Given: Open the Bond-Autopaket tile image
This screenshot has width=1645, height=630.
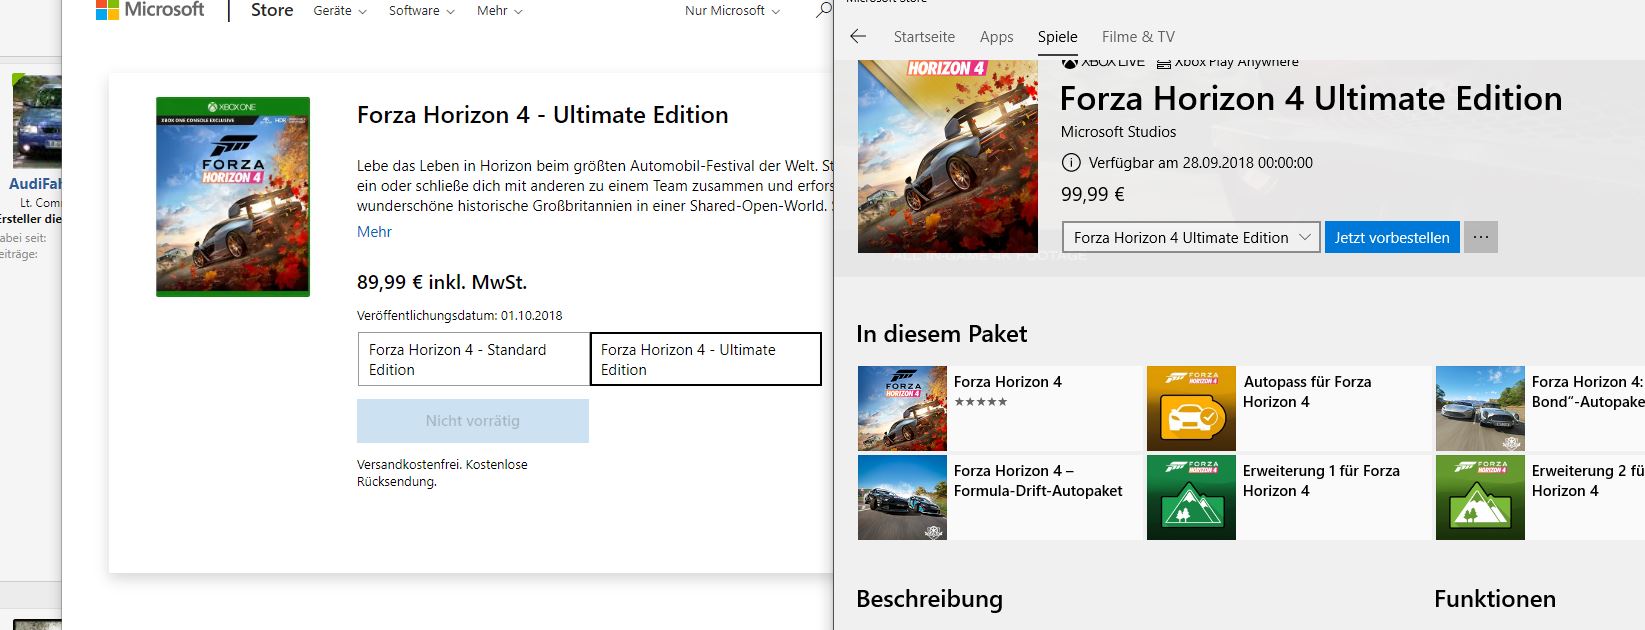Looking at the screenshot, I should pyautogui.click(x=1480, y=408).
